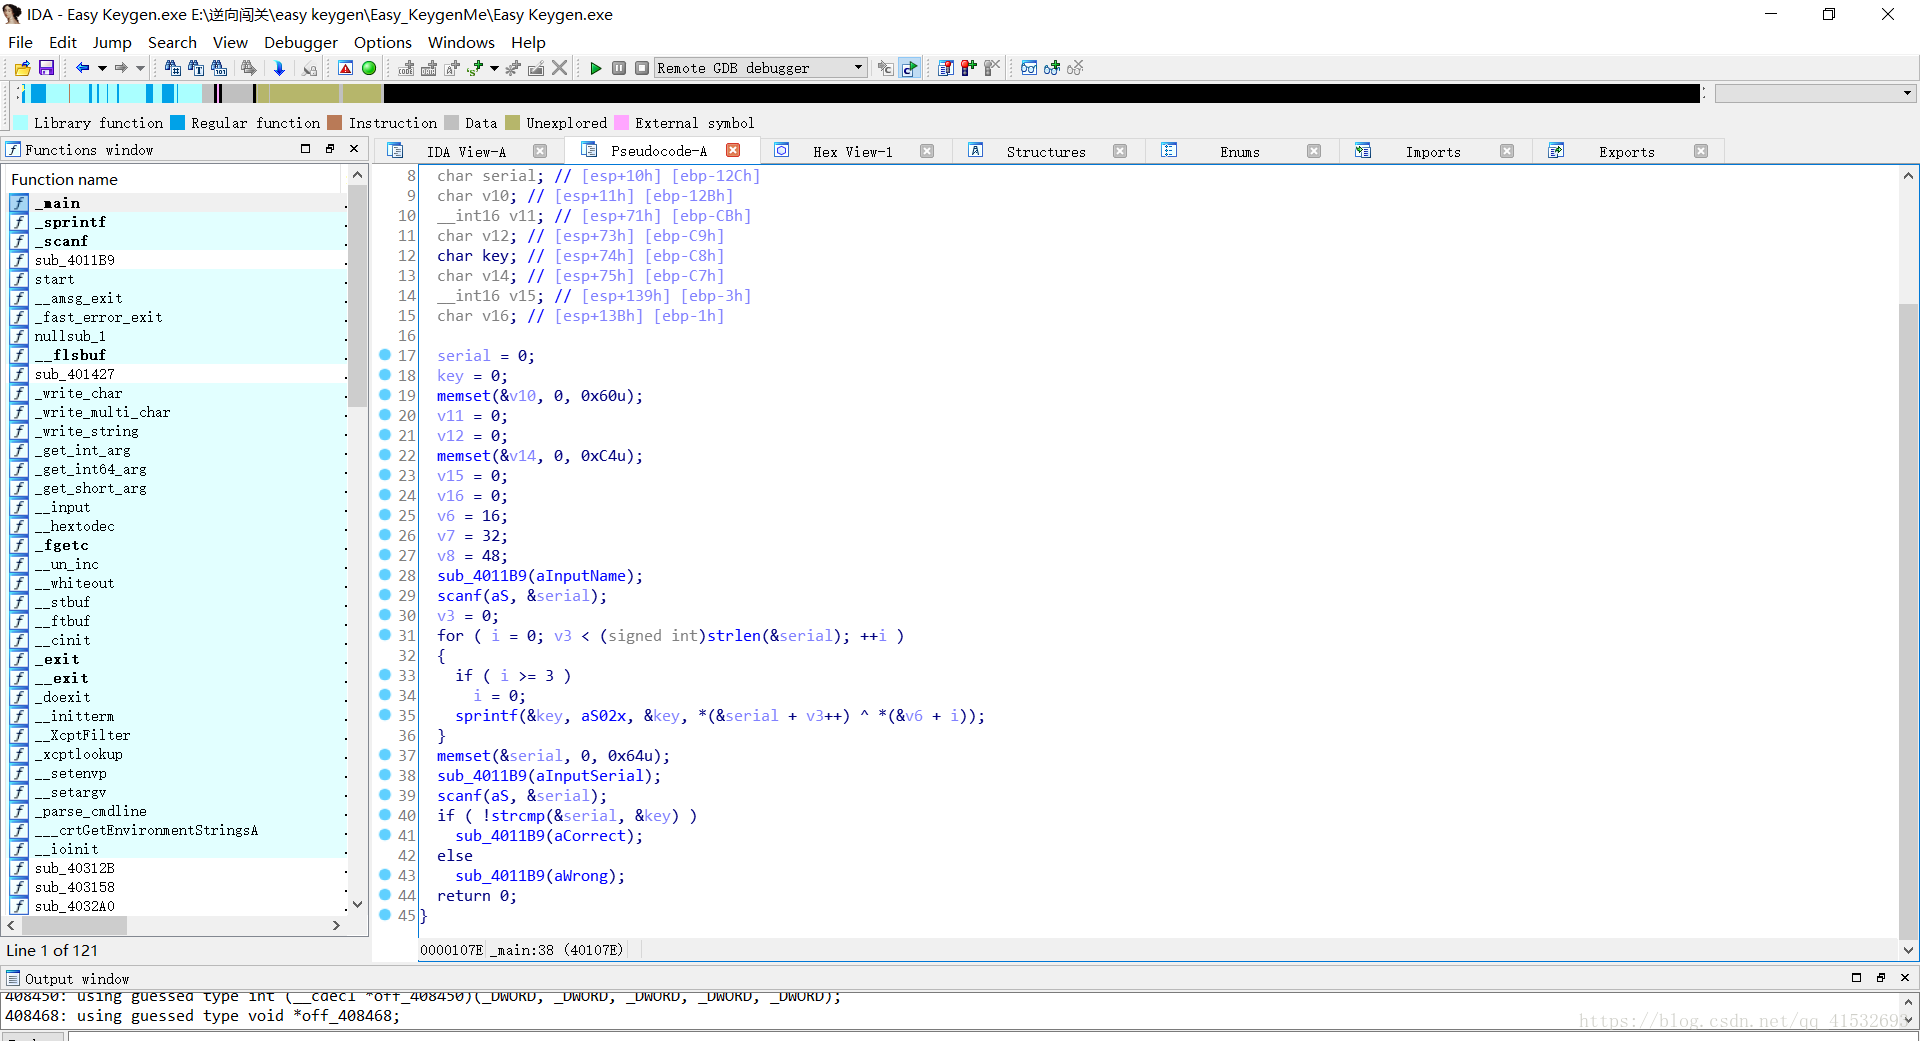Click the add breakpoint red-plus icon
Image resolution: width=1920 pixels, height=1041 pixels.
(968, 68)
